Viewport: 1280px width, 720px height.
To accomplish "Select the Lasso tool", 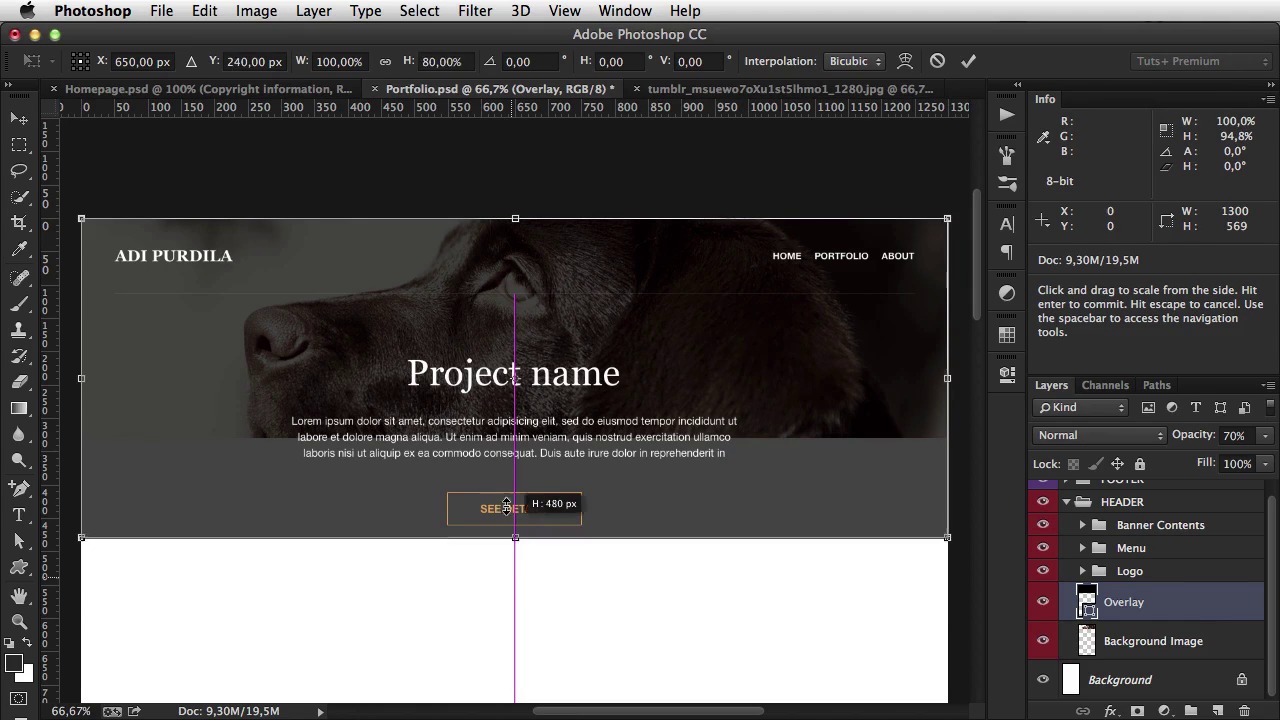I will 19,171.
